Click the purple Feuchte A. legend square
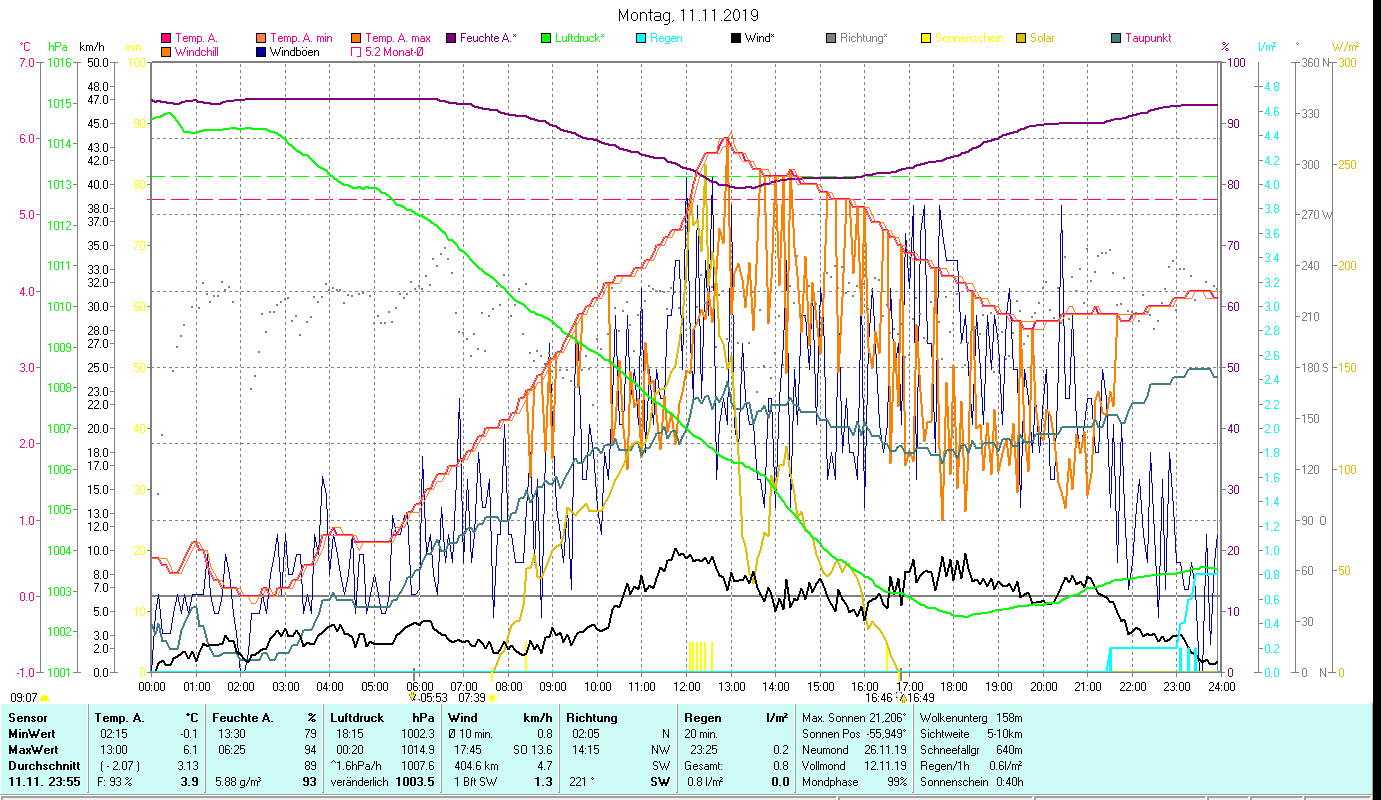The image size is (1381, 800). [x=451, y=38]
